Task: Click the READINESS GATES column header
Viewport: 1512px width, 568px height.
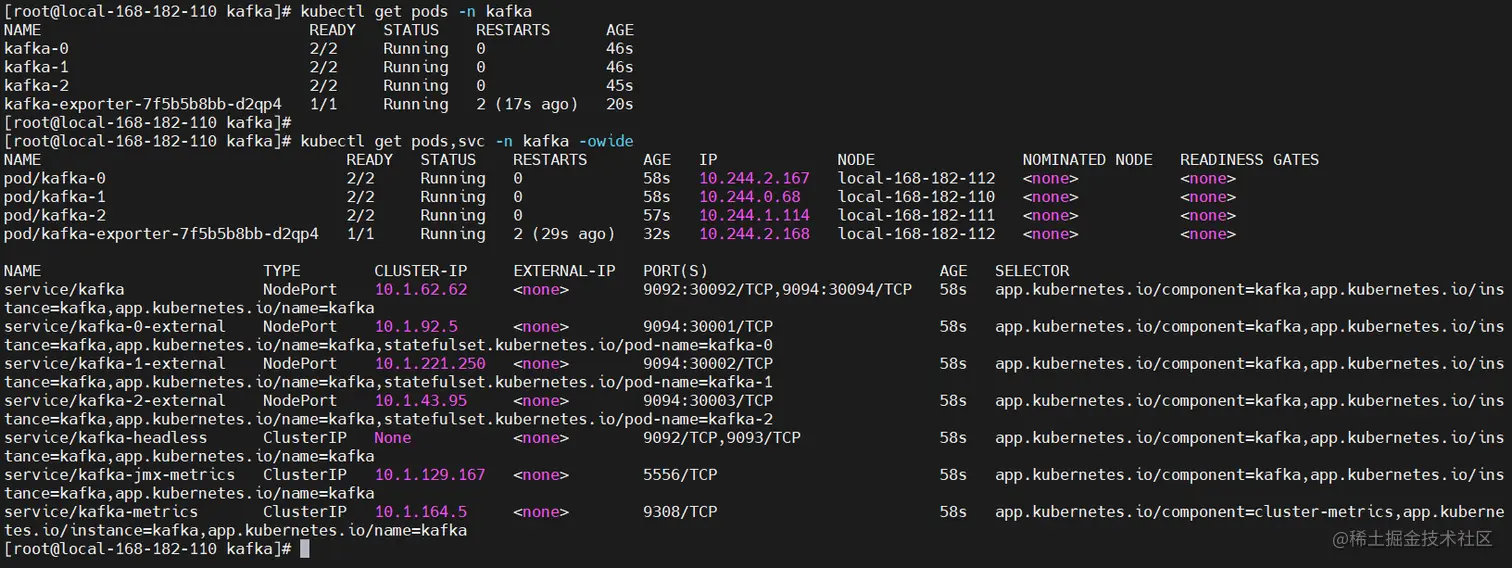Action: click(x=1249, y=159)
